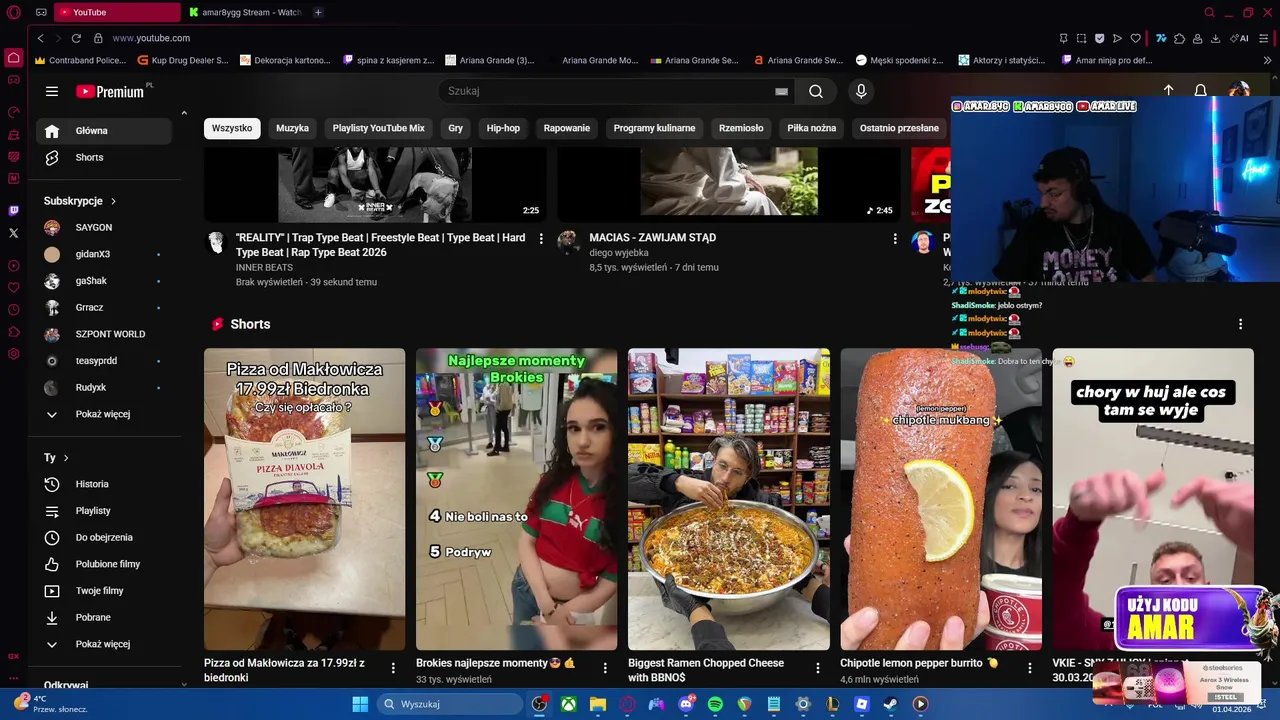Expand the Ty list with Pokaż więcej
The width and height of the screenshot is (1280, 720).
[x=103, y=644]
